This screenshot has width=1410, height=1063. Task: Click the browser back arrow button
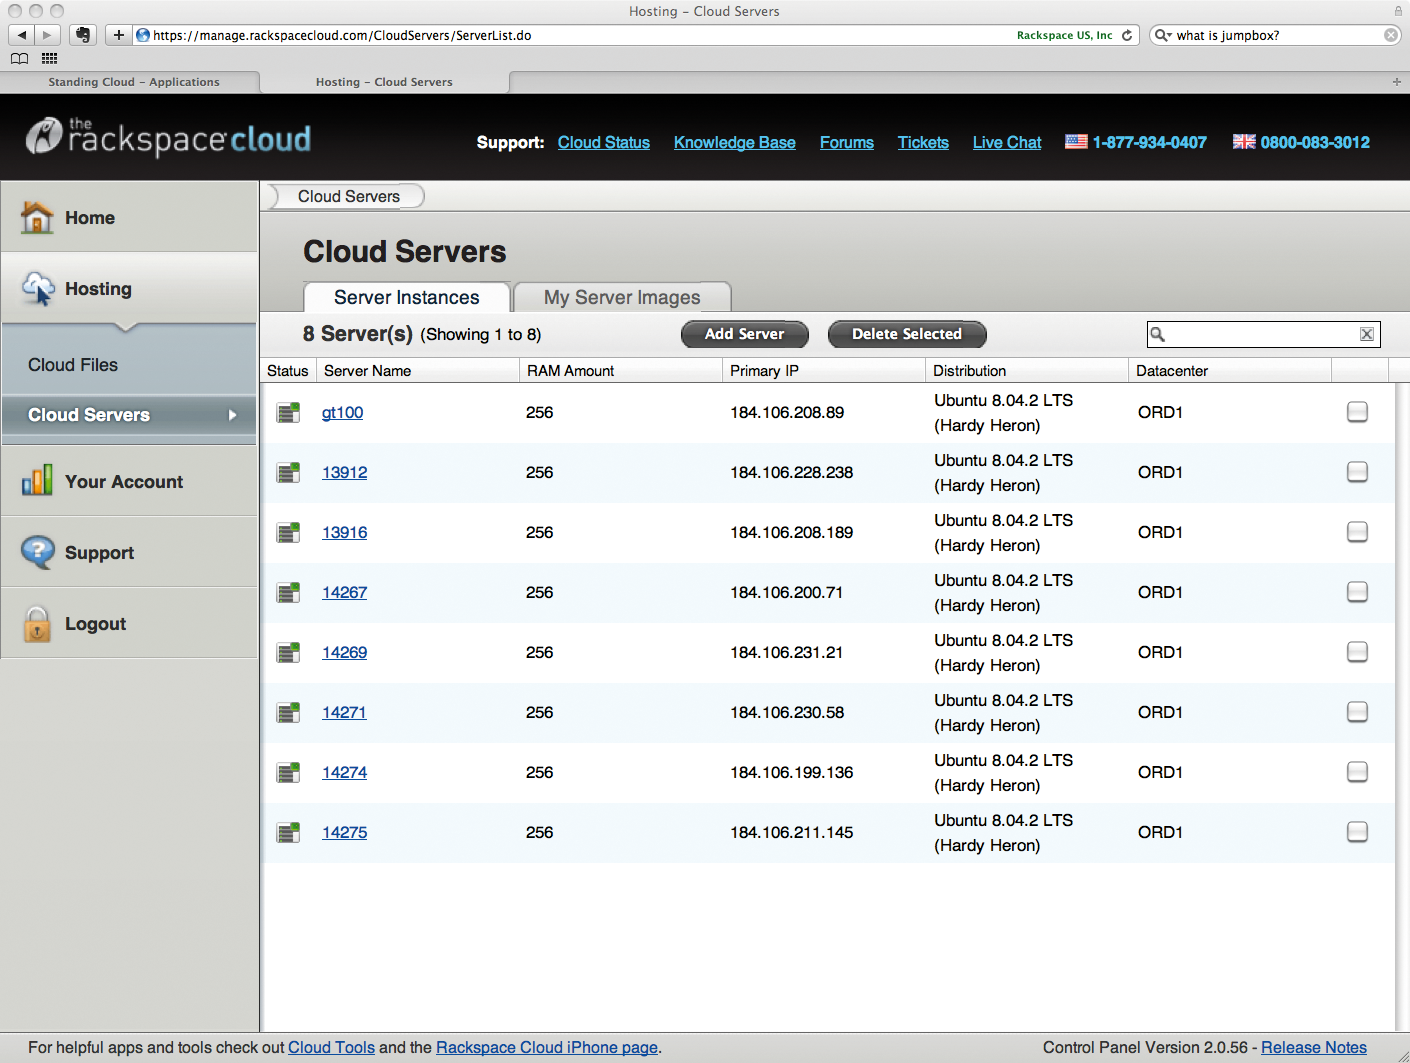[x=22, y=35]
